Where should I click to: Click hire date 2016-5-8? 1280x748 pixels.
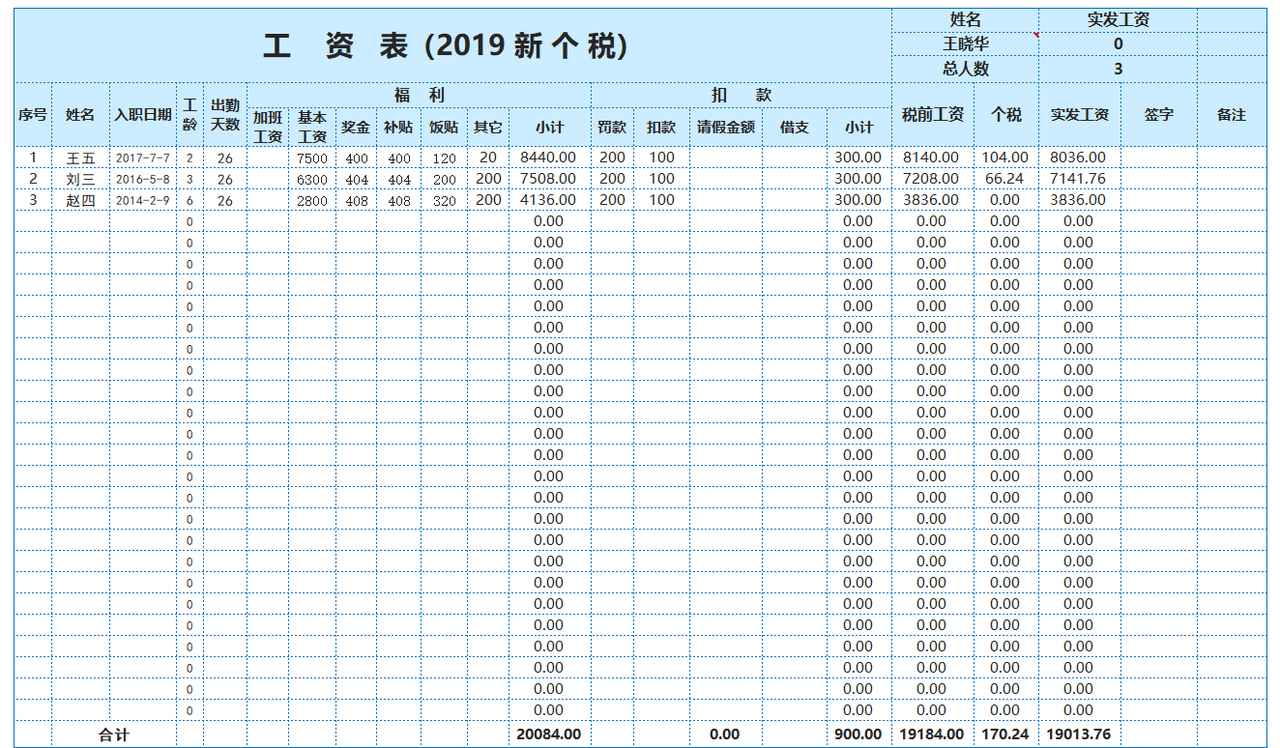(x=143, y=179)
